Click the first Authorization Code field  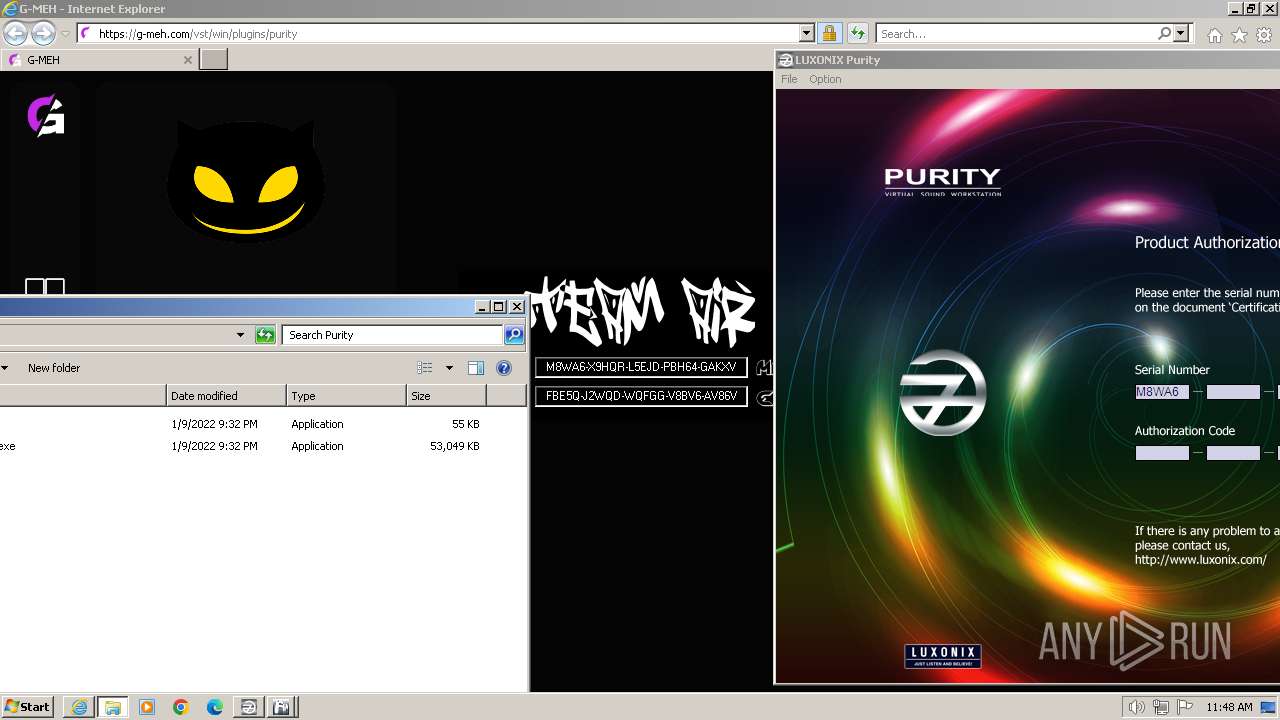[x=1162, y=453]
